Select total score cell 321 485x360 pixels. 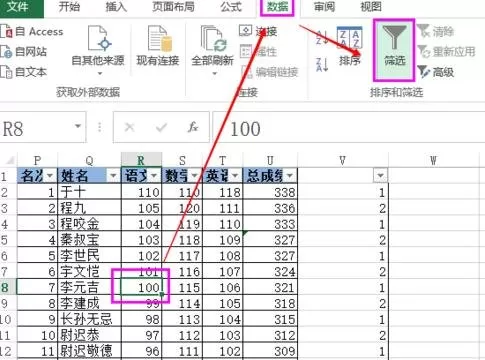point(270,287)
